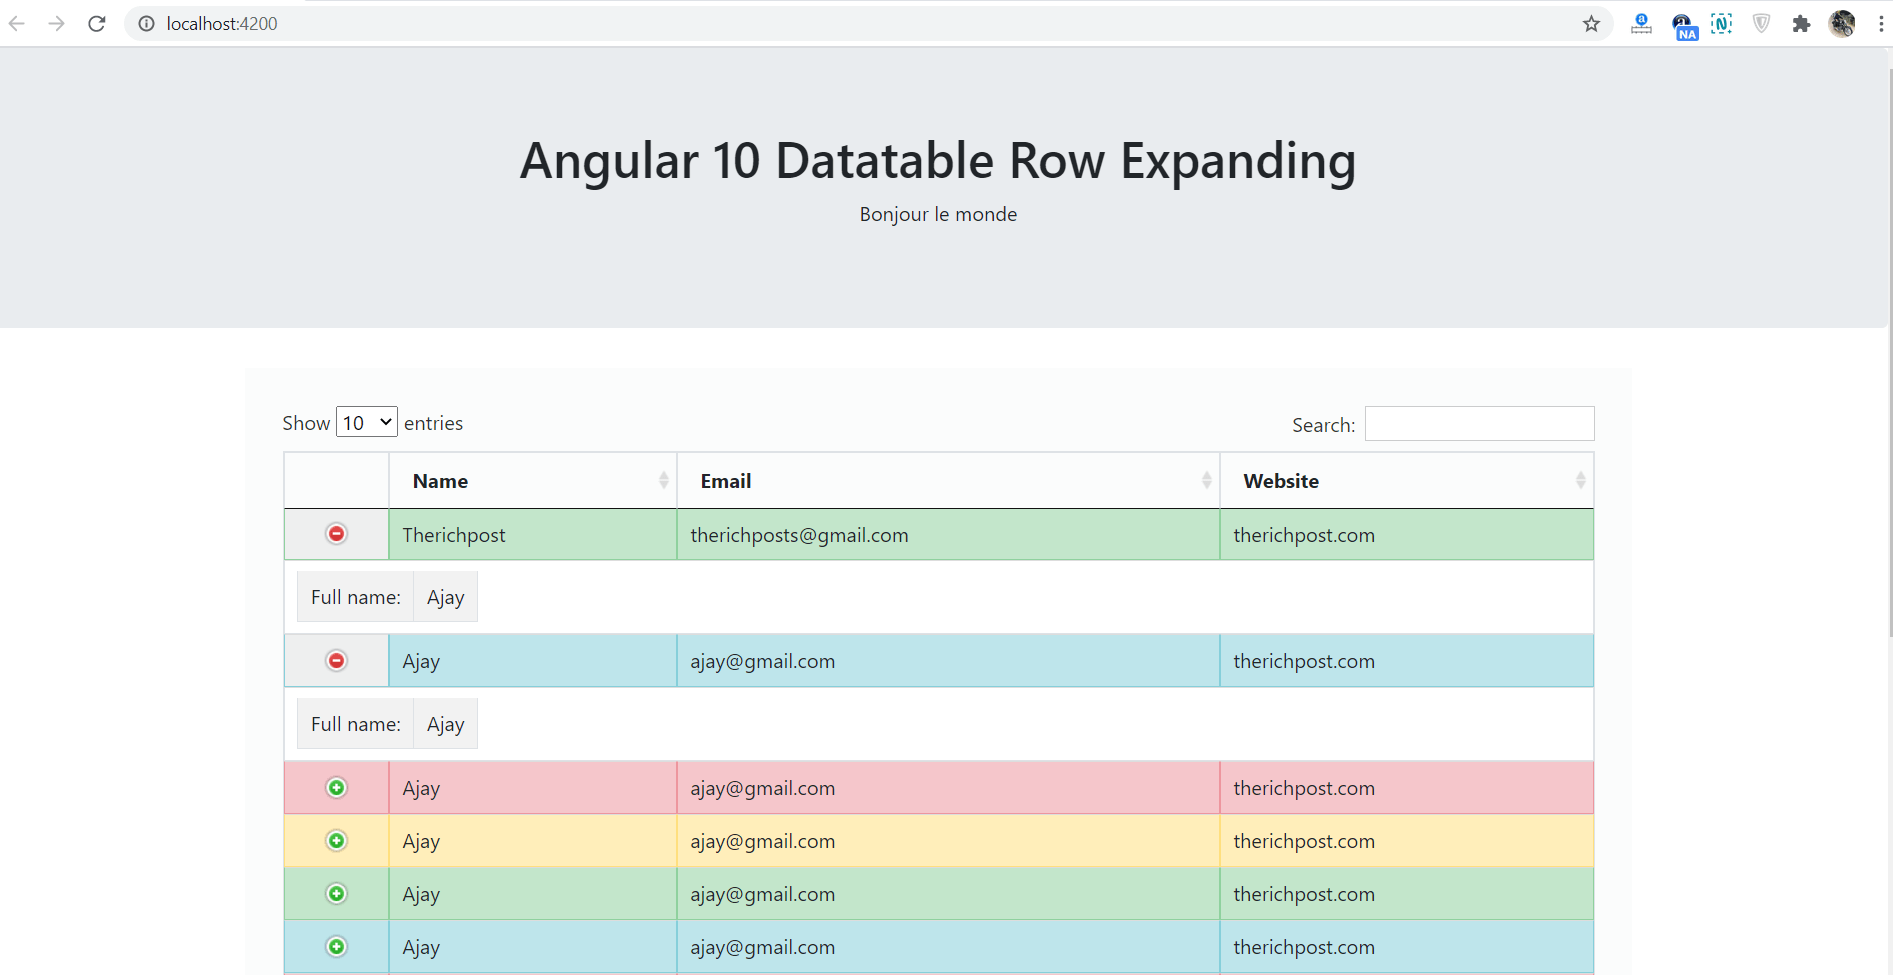The width and height of the screenshot is (1893, 975).
Task: Click the Search input field
Action: 1479,424
